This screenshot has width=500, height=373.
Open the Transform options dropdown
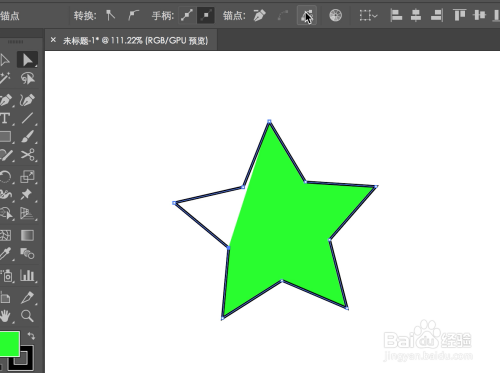tap(368, 15)
